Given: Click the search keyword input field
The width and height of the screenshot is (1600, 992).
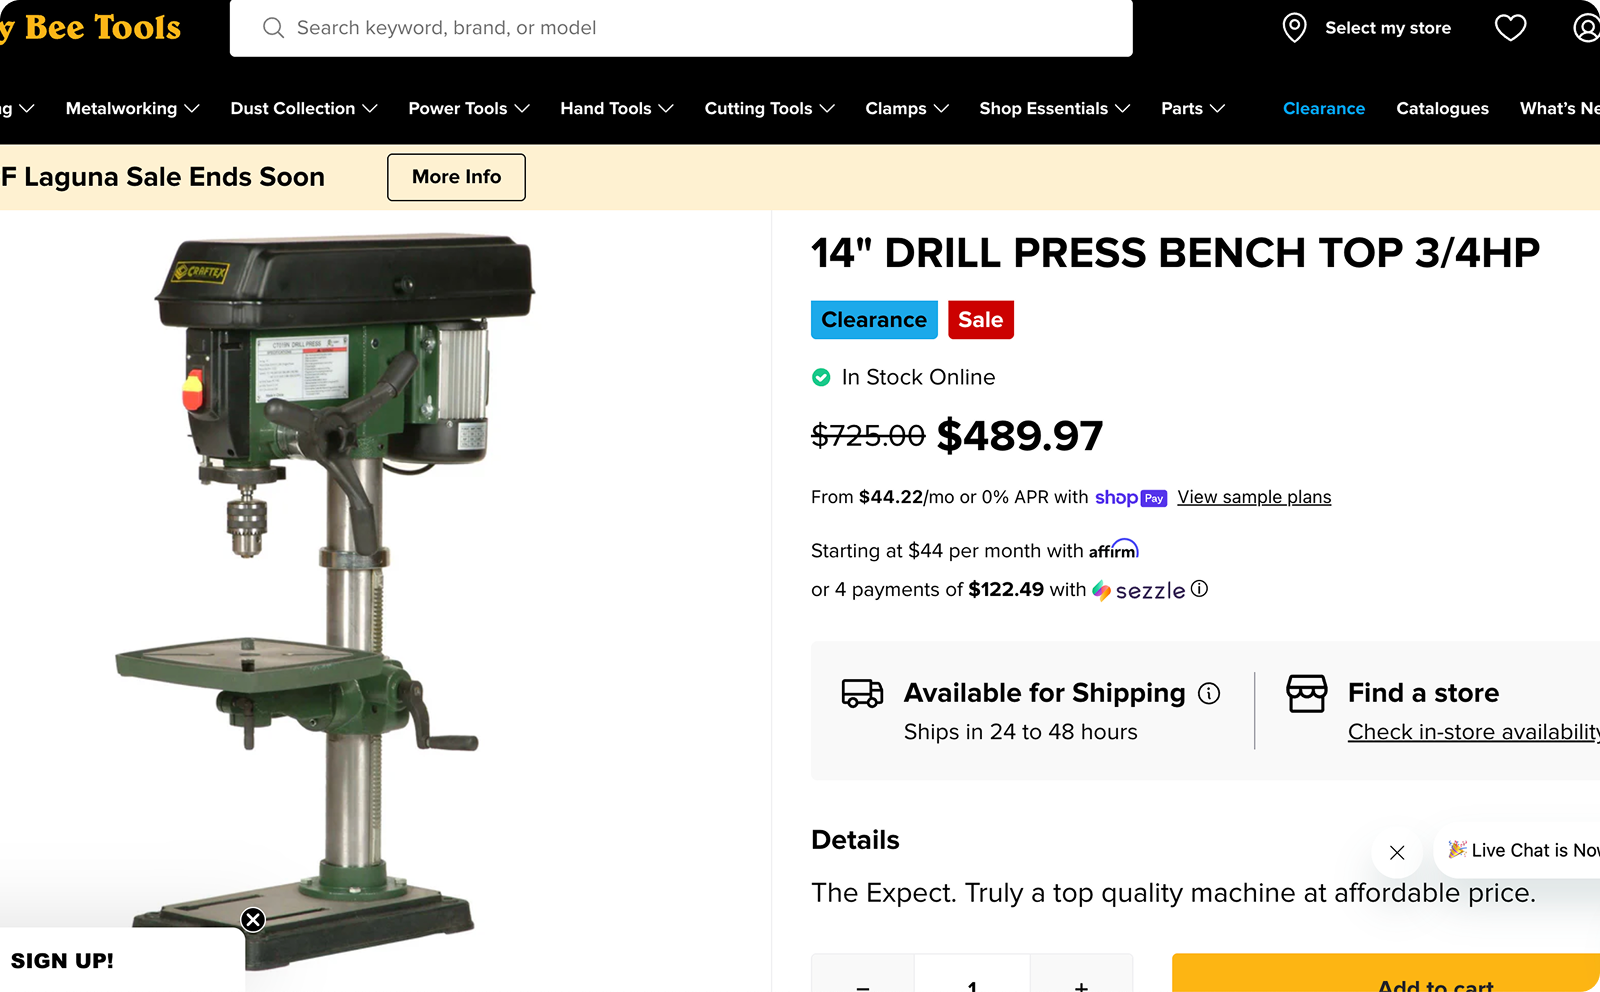Looking at the screenshot, I should click(x=681, y=28).
